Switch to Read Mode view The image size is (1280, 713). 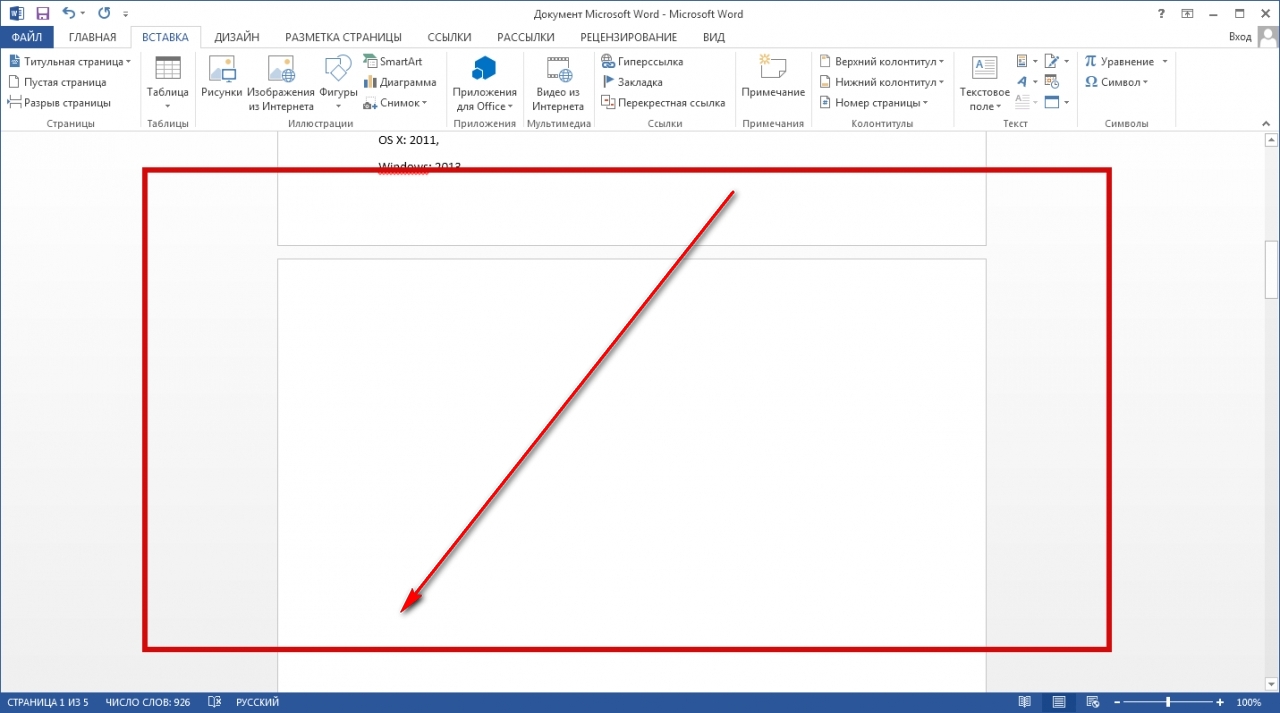(1025, 702)
